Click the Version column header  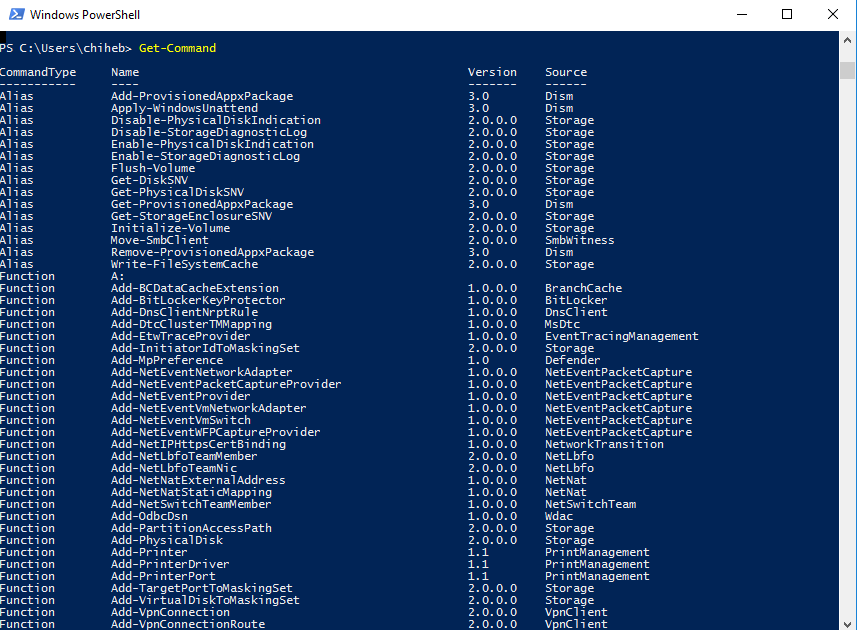[492, 72]
